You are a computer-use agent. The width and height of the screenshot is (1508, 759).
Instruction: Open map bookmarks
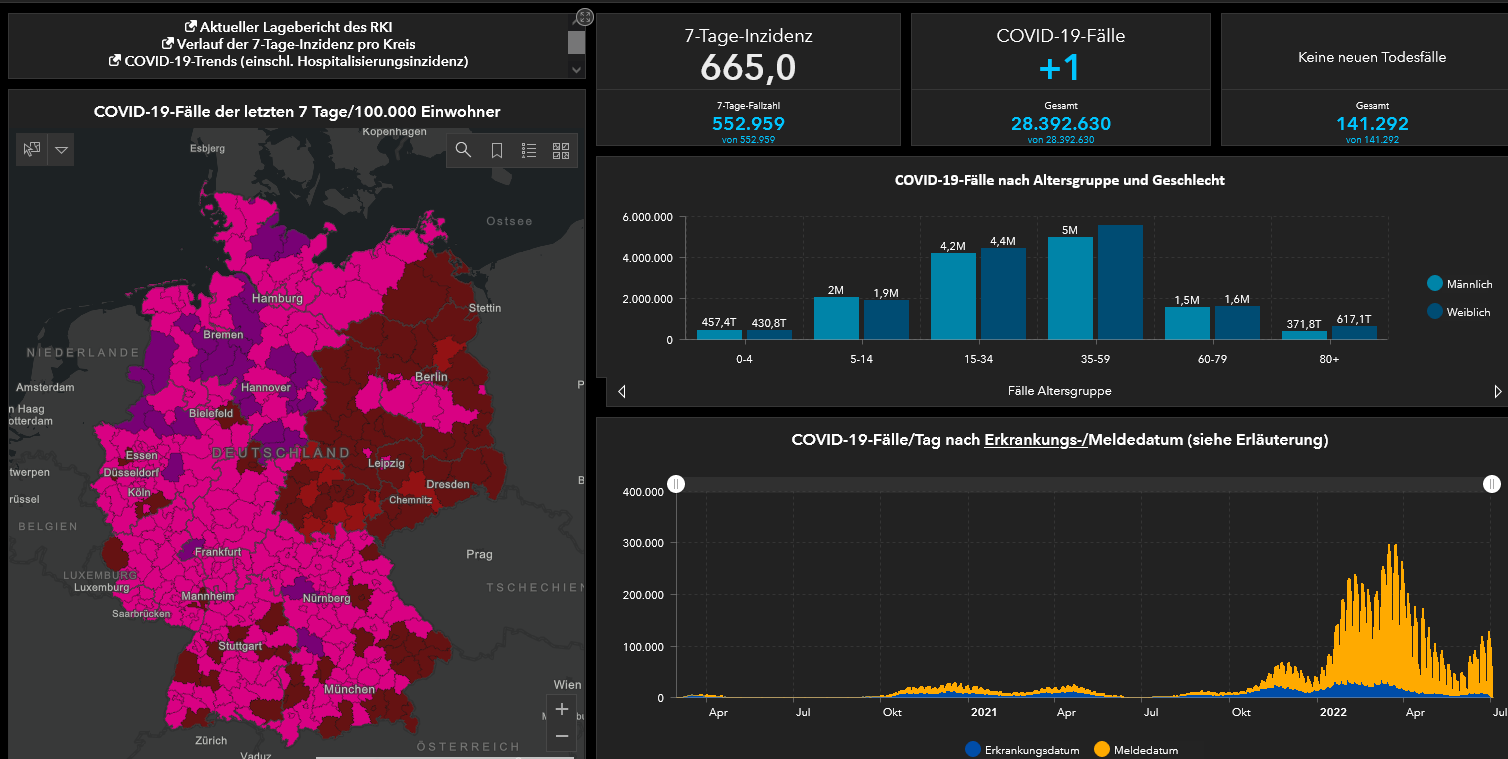pyautogui.click(x=496, y=150)
